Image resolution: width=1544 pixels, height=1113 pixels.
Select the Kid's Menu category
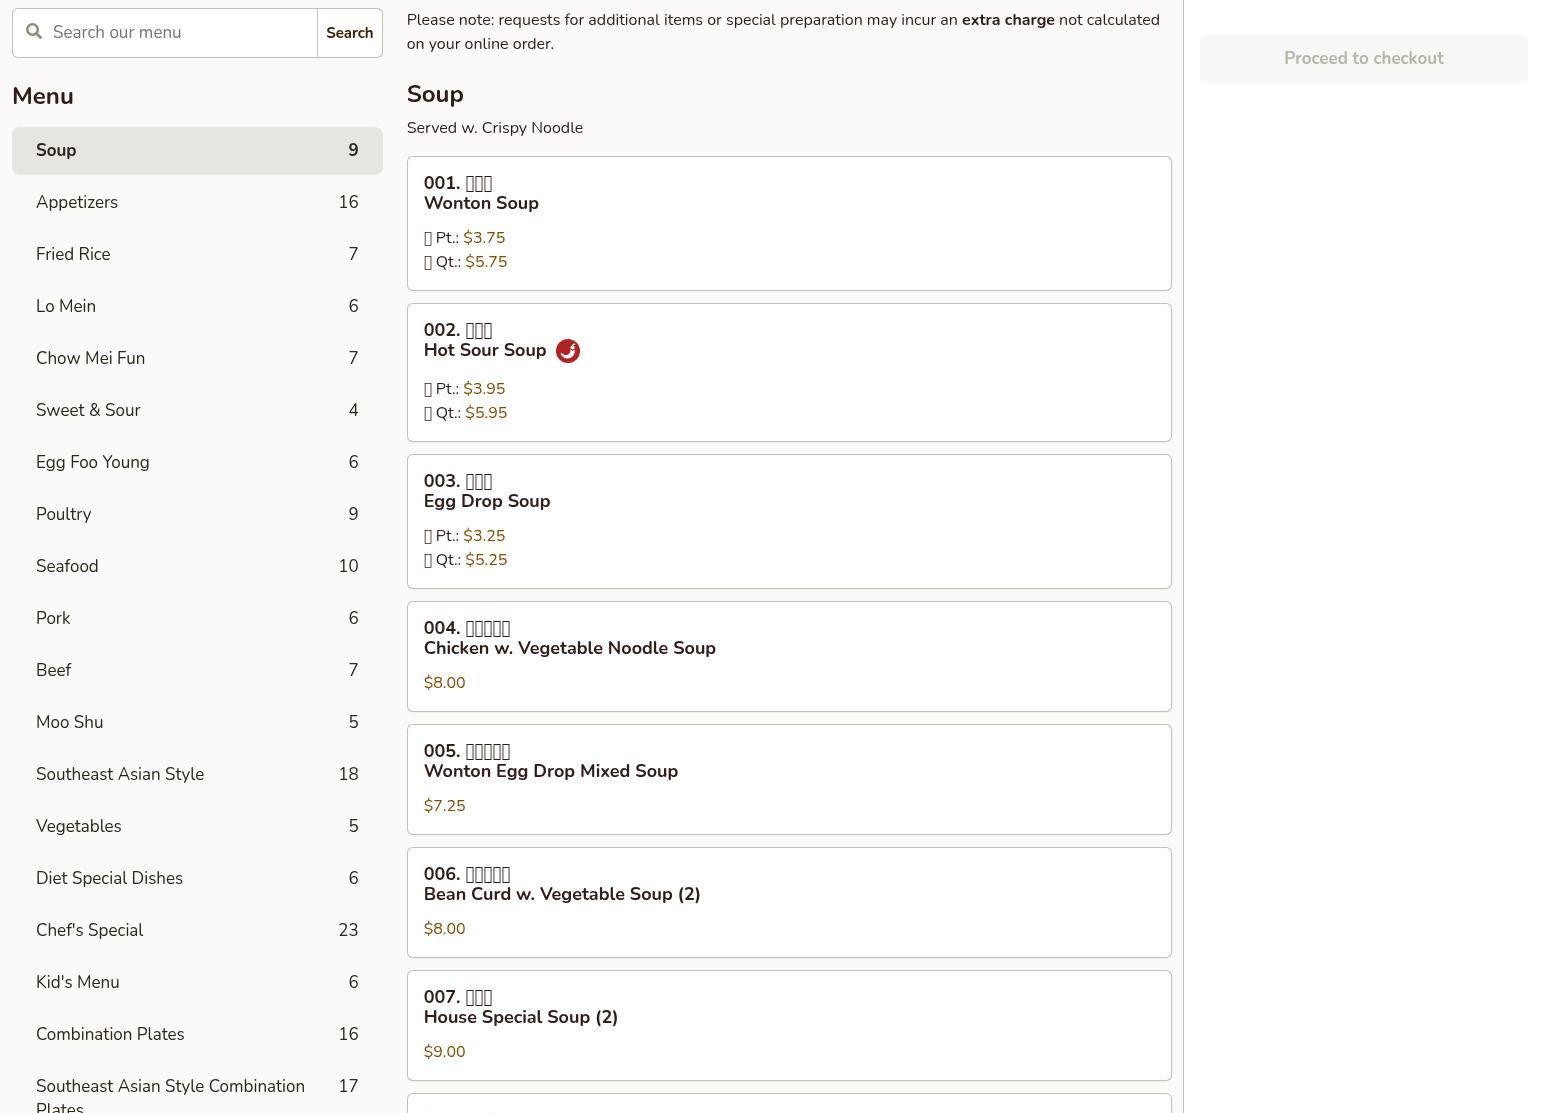197,983
